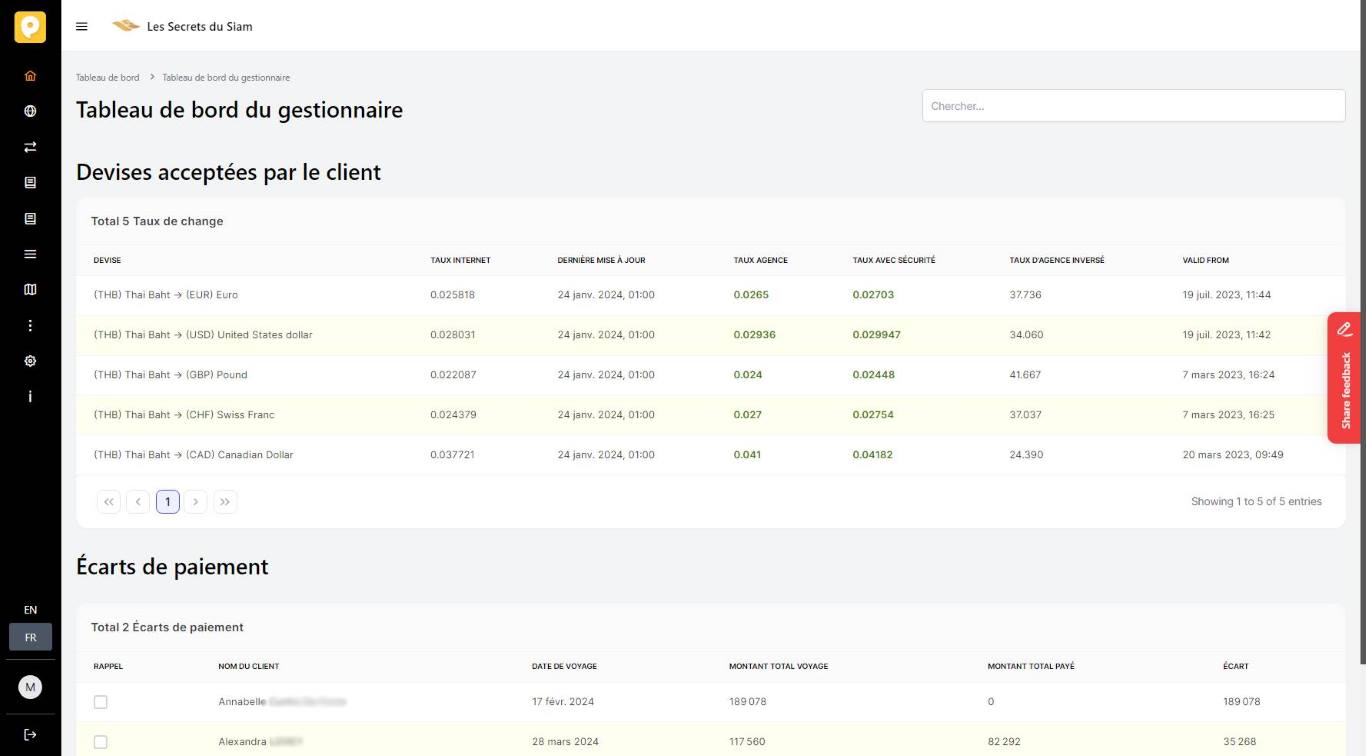Viewport: 1366px width, 756px height.
Task: Open the info icon in the sidebar
Action: pyautogui.click(x=30, y=397)
